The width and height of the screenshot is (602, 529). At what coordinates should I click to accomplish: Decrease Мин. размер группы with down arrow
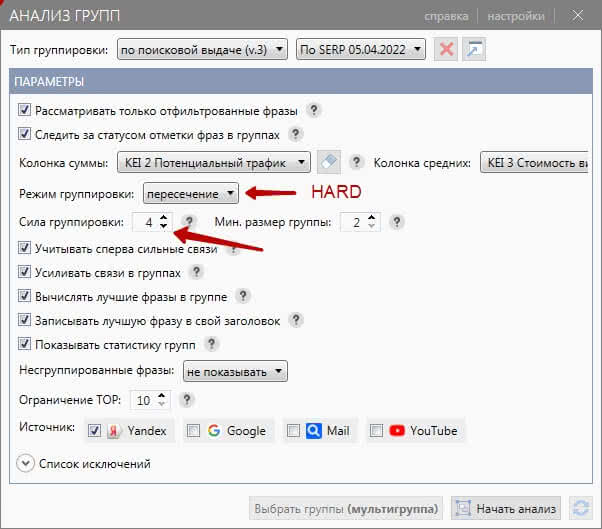[x=371, y=226]
